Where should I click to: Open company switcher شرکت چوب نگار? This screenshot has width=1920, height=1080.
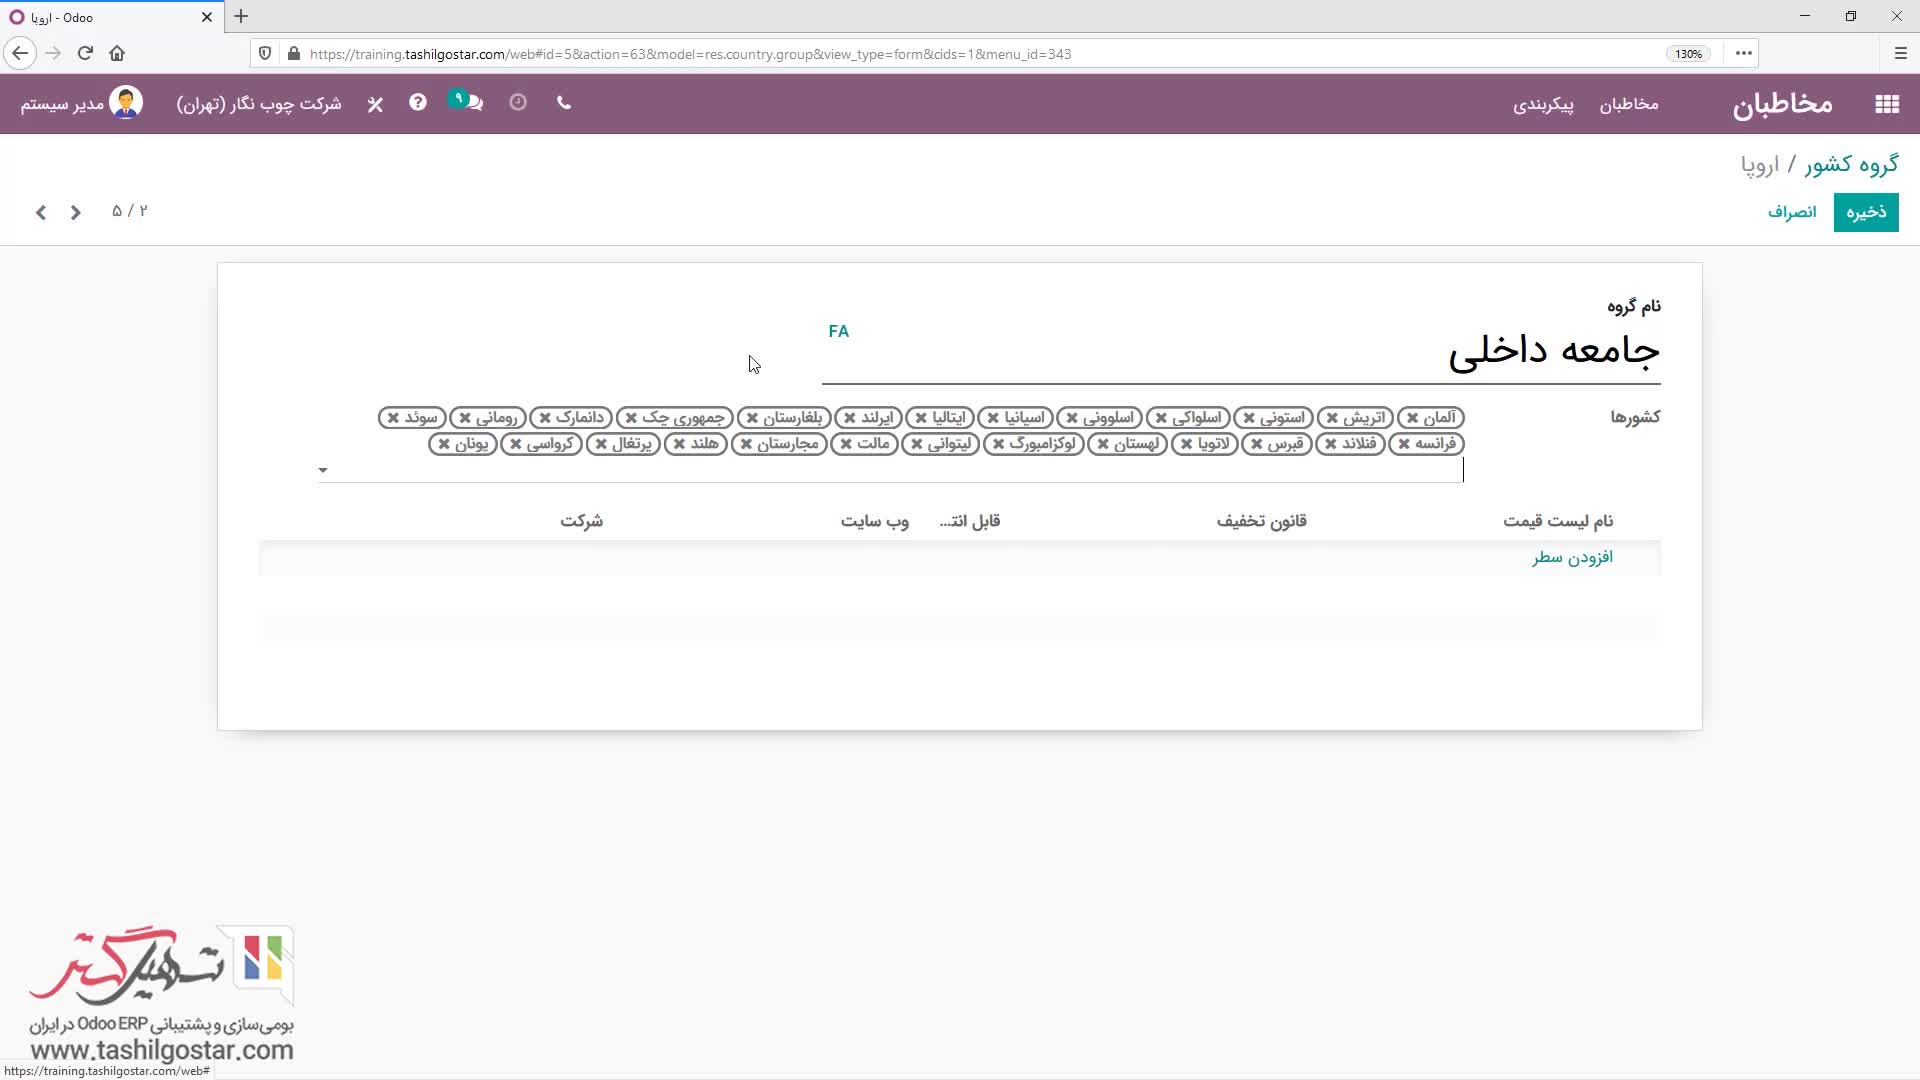(258, 104)
